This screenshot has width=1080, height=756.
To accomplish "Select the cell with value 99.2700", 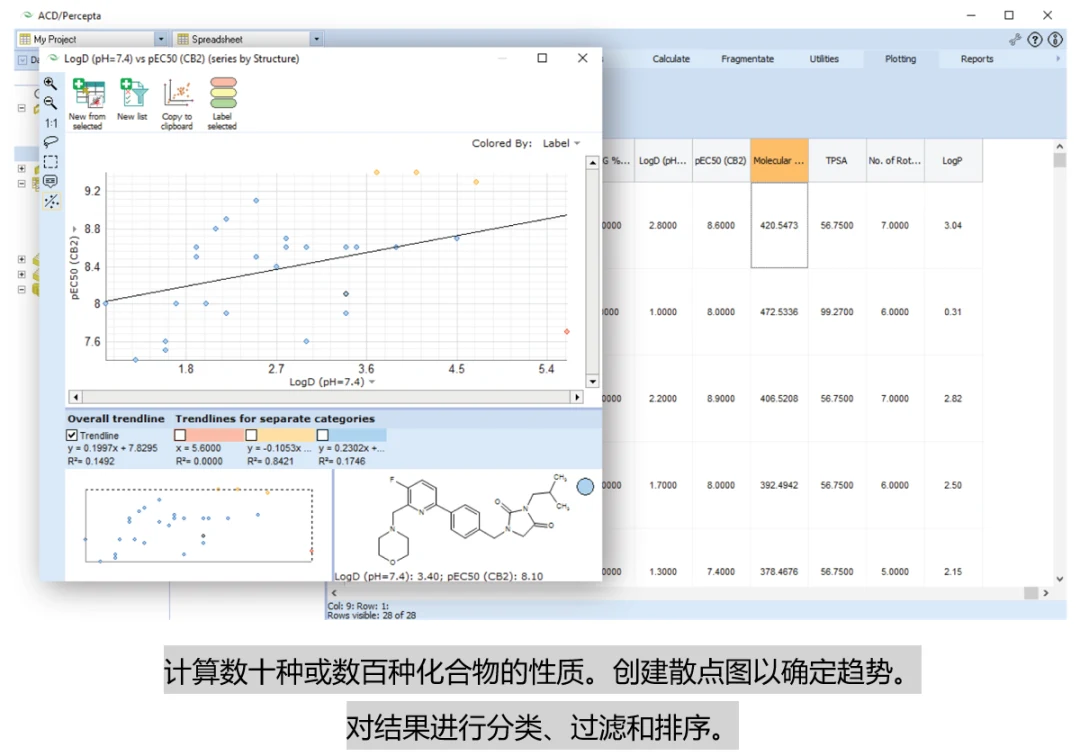I will (x=837, y=312).
